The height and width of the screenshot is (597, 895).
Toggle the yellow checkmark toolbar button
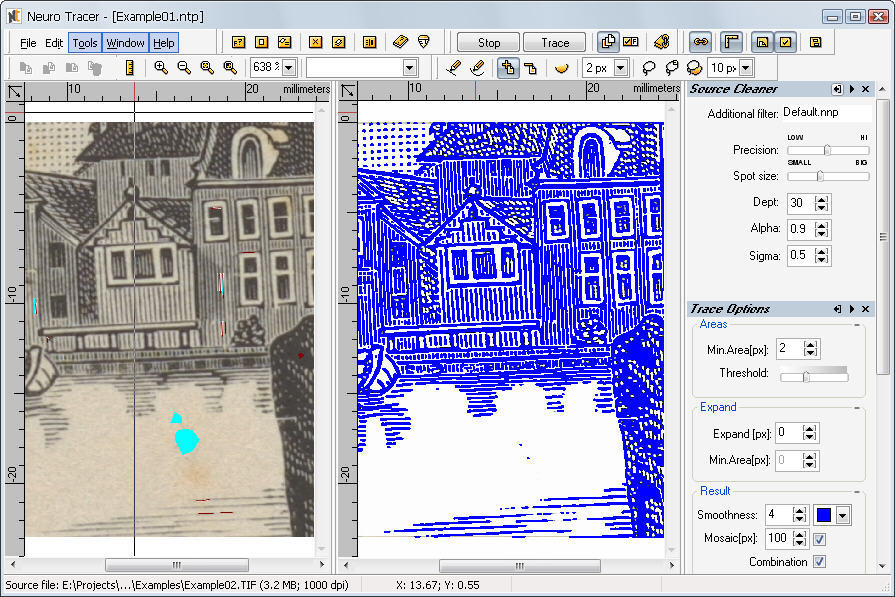point(785,42)
